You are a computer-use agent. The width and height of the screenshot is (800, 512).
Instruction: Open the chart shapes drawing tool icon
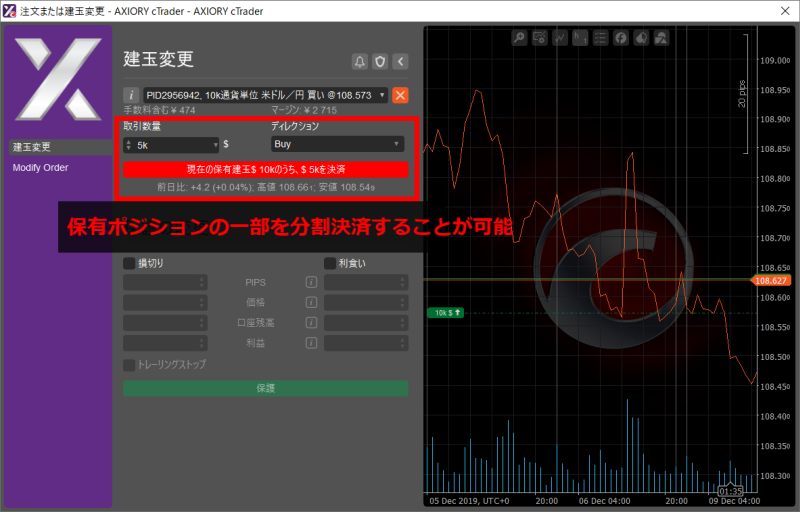[661, 38]
